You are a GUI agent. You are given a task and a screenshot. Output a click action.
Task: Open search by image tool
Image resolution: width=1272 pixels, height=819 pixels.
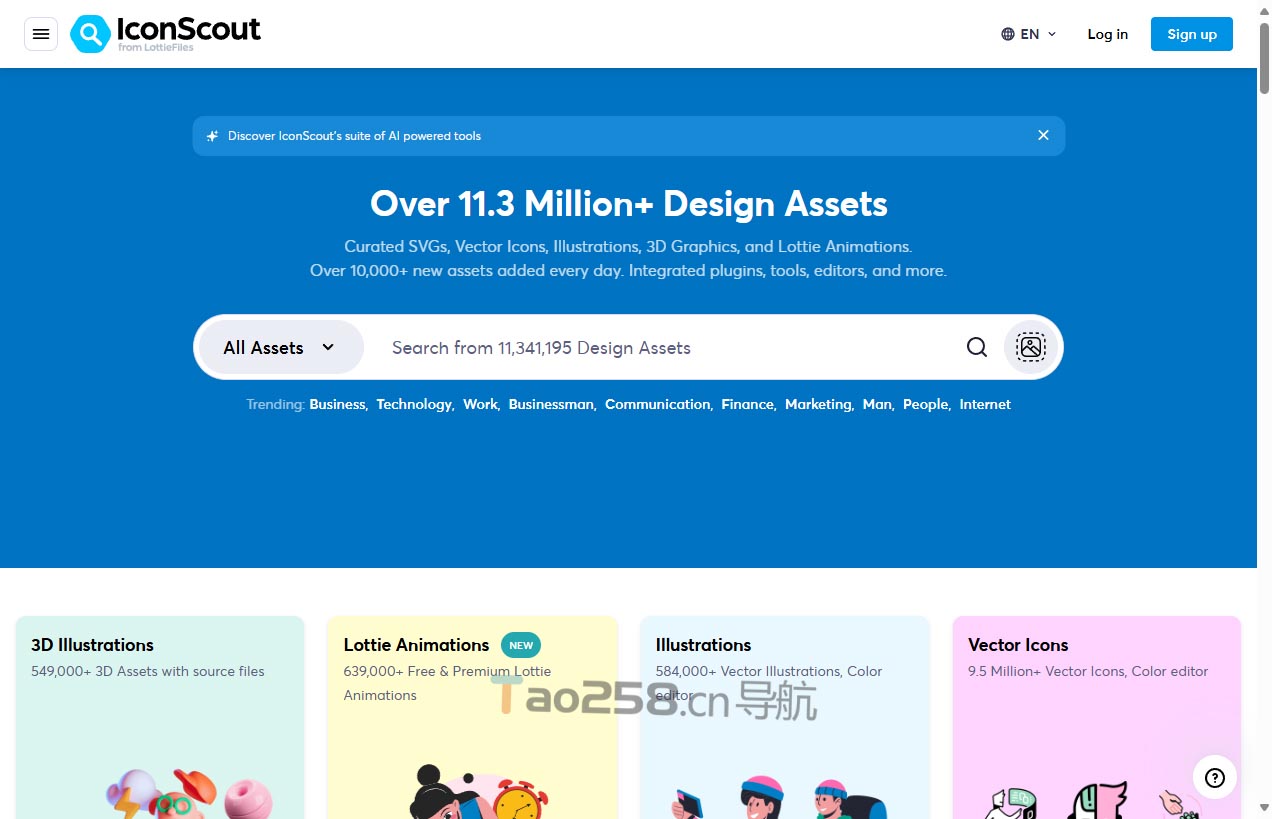point(1030,347)
